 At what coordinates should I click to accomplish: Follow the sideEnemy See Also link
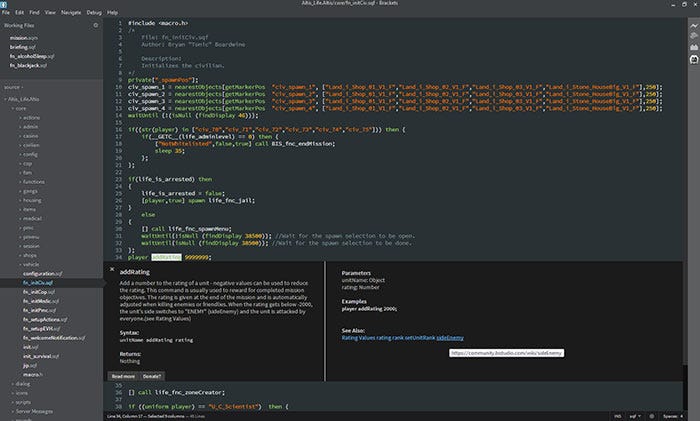click(450, 338)
